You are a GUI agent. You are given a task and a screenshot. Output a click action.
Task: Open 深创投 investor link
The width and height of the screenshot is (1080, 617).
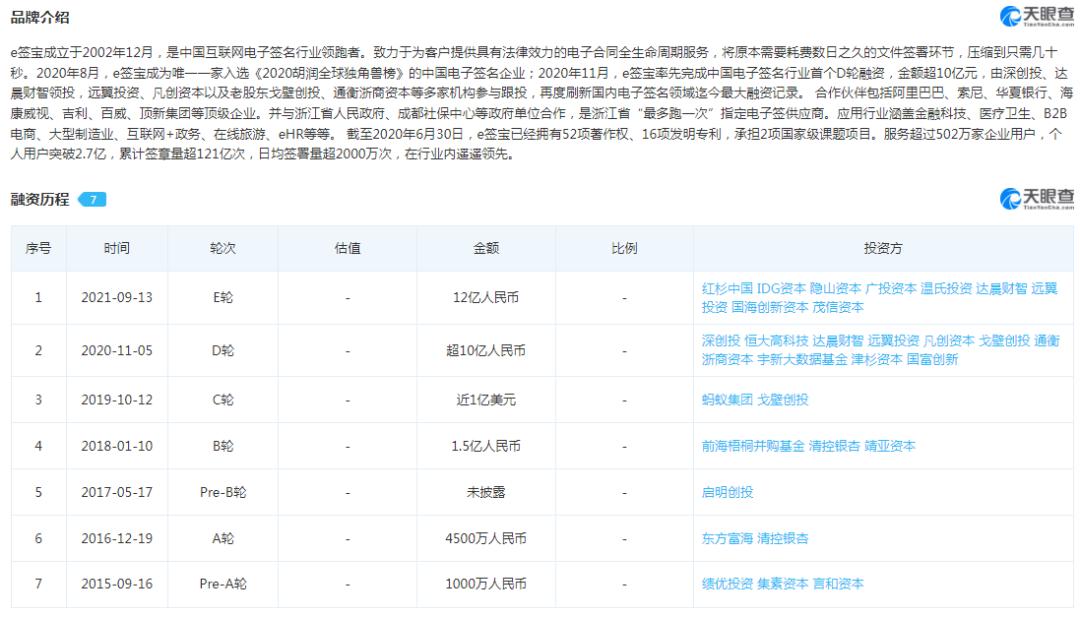point(721,341)
